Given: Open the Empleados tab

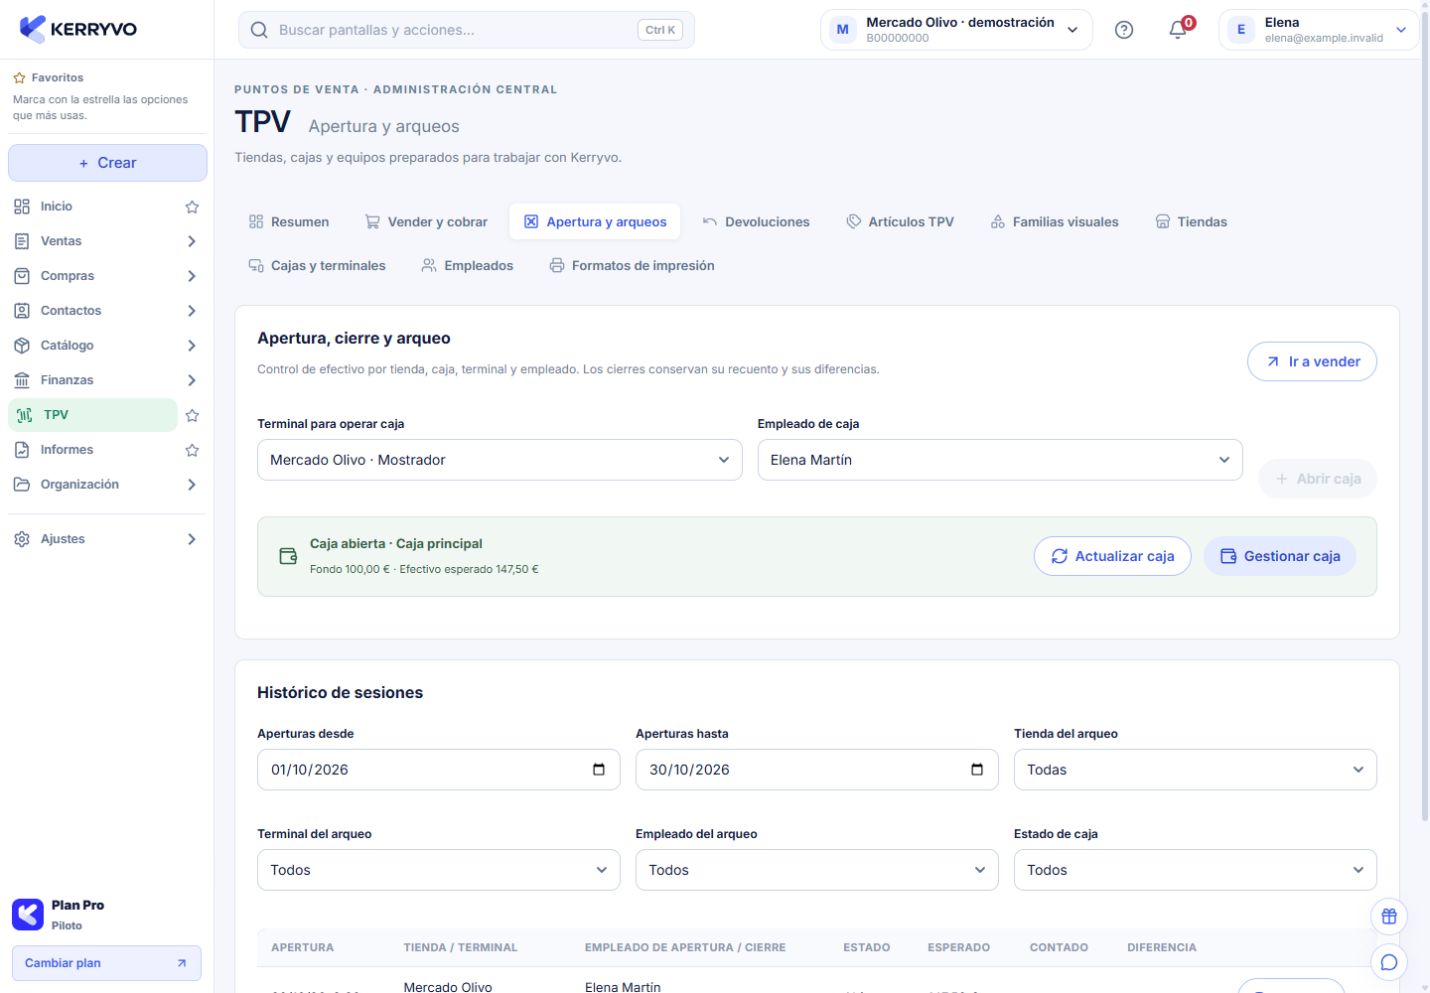Looking at the screenshot, I should coord(467,266).
